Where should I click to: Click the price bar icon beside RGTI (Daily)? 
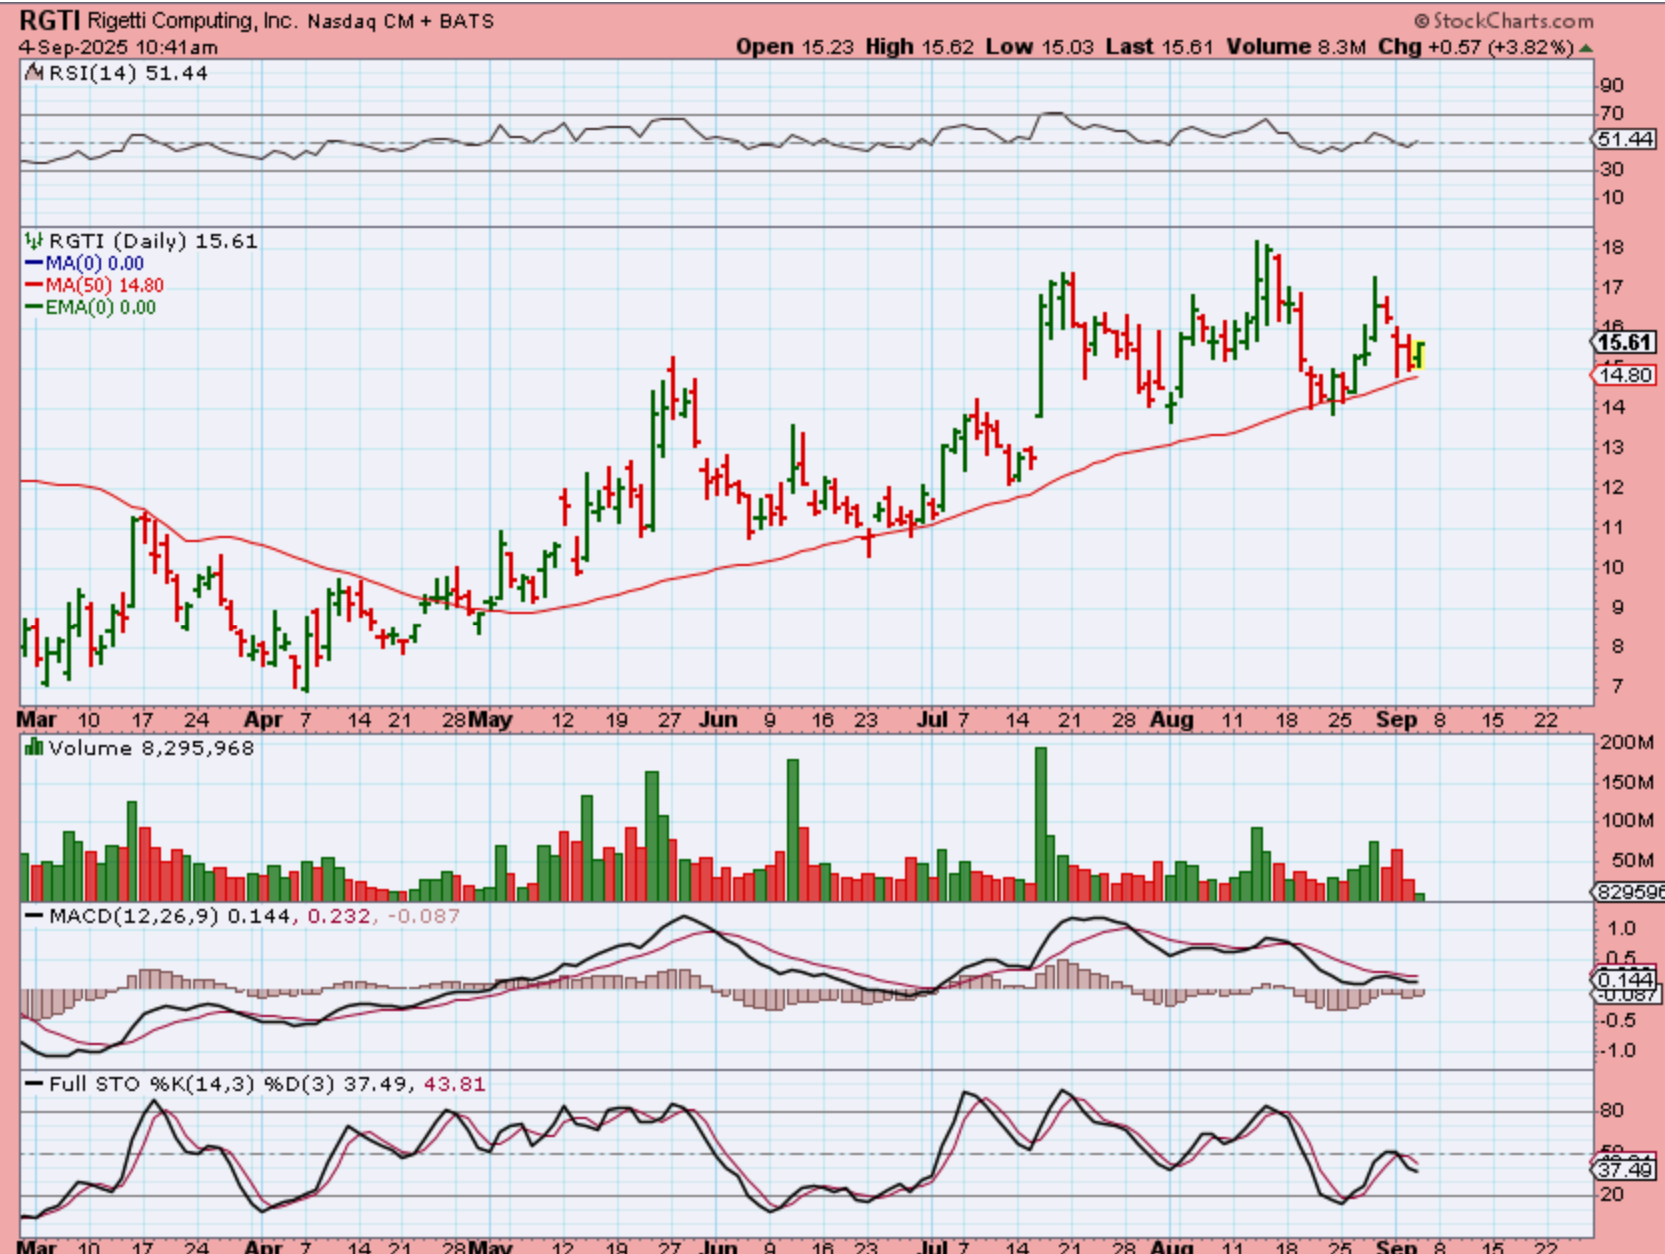34,241
